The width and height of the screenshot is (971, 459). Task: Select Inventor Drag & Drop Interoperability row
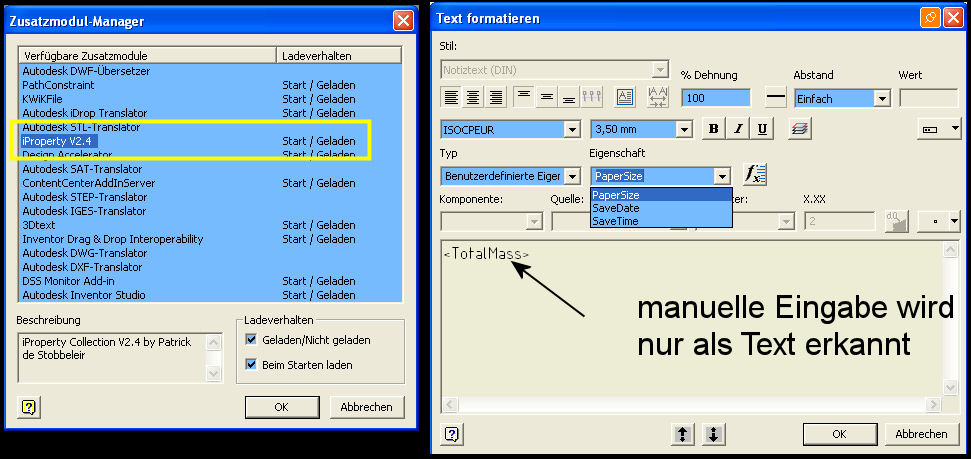tap(211, 239)
